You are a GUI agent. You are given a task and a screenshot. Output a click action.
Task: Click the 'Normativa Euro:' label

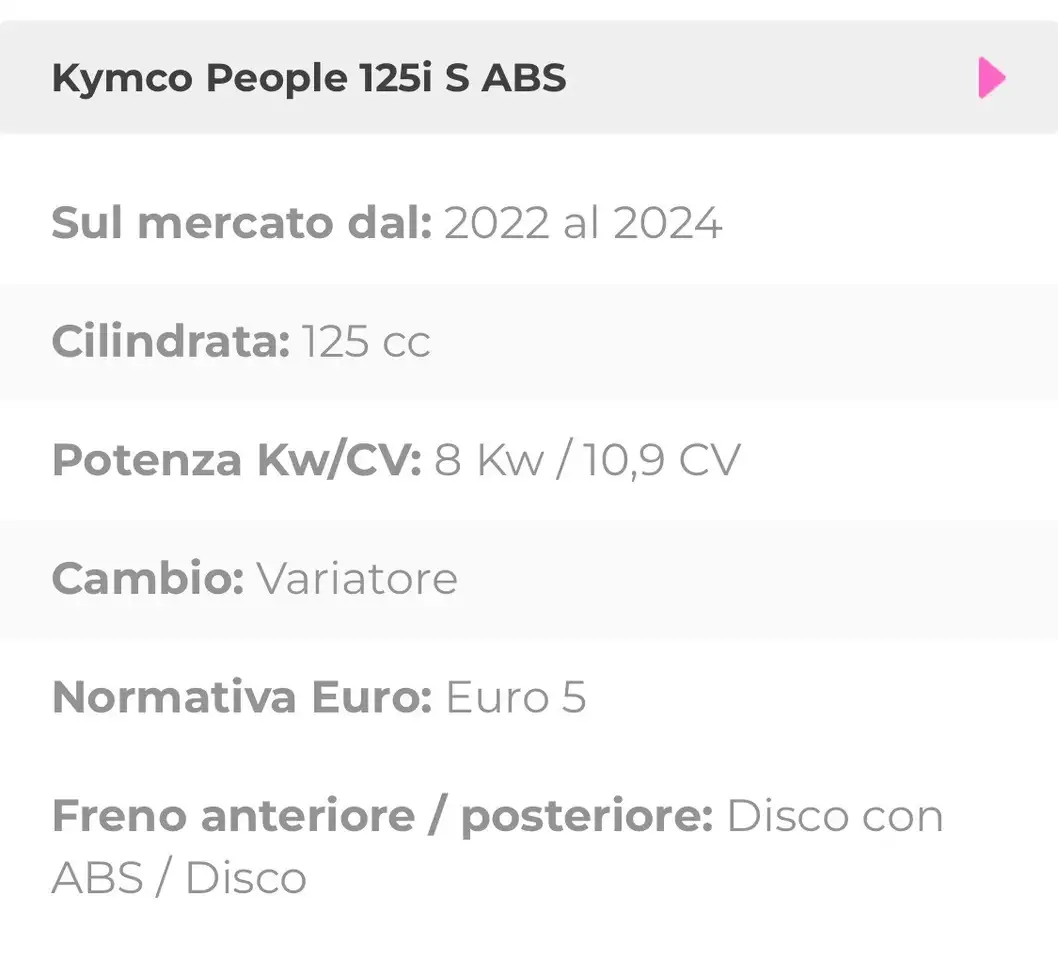click(x=242, y=697)
